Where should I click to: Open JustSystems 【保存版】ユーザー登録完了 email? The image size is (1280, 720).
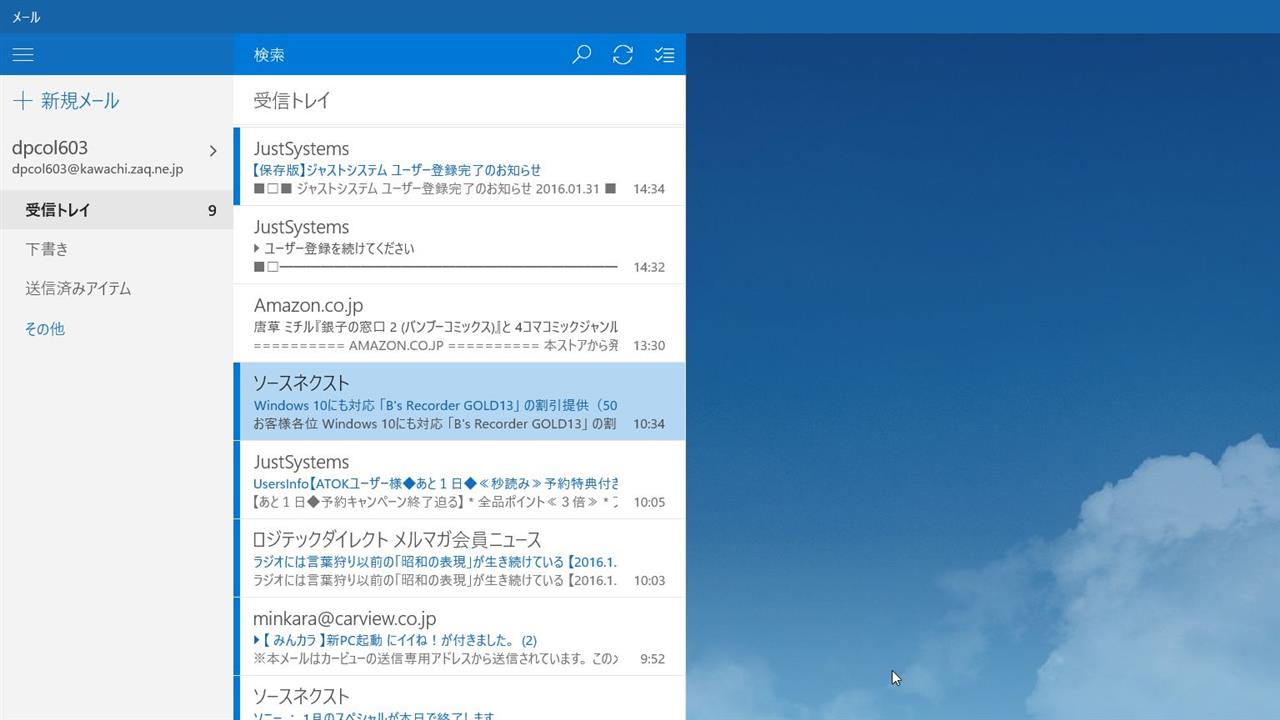(460, 167)
